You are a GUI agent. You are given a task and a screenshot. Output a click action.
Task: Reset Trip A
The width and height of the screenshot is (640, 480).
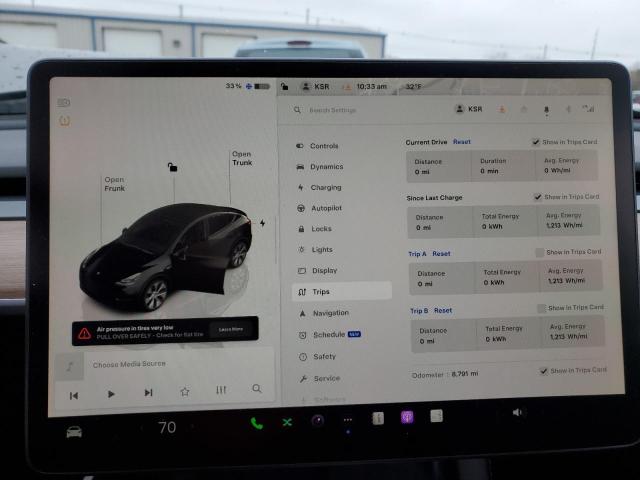441,253
